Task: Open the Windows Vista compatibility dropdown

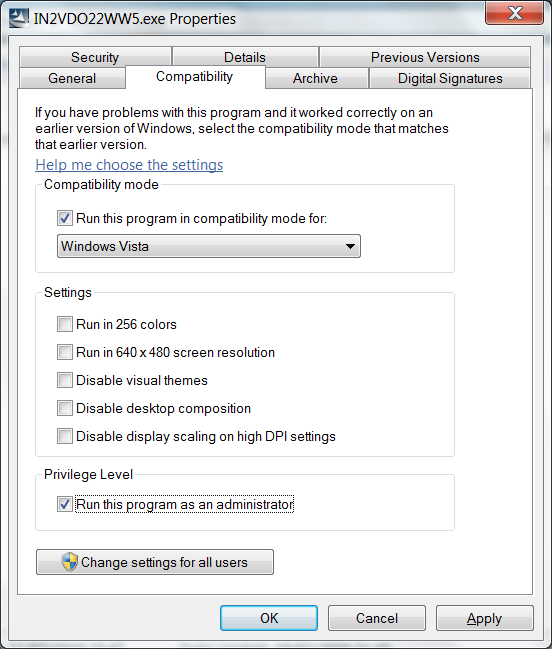Action: pyautogui.click(x=209, y=246)
